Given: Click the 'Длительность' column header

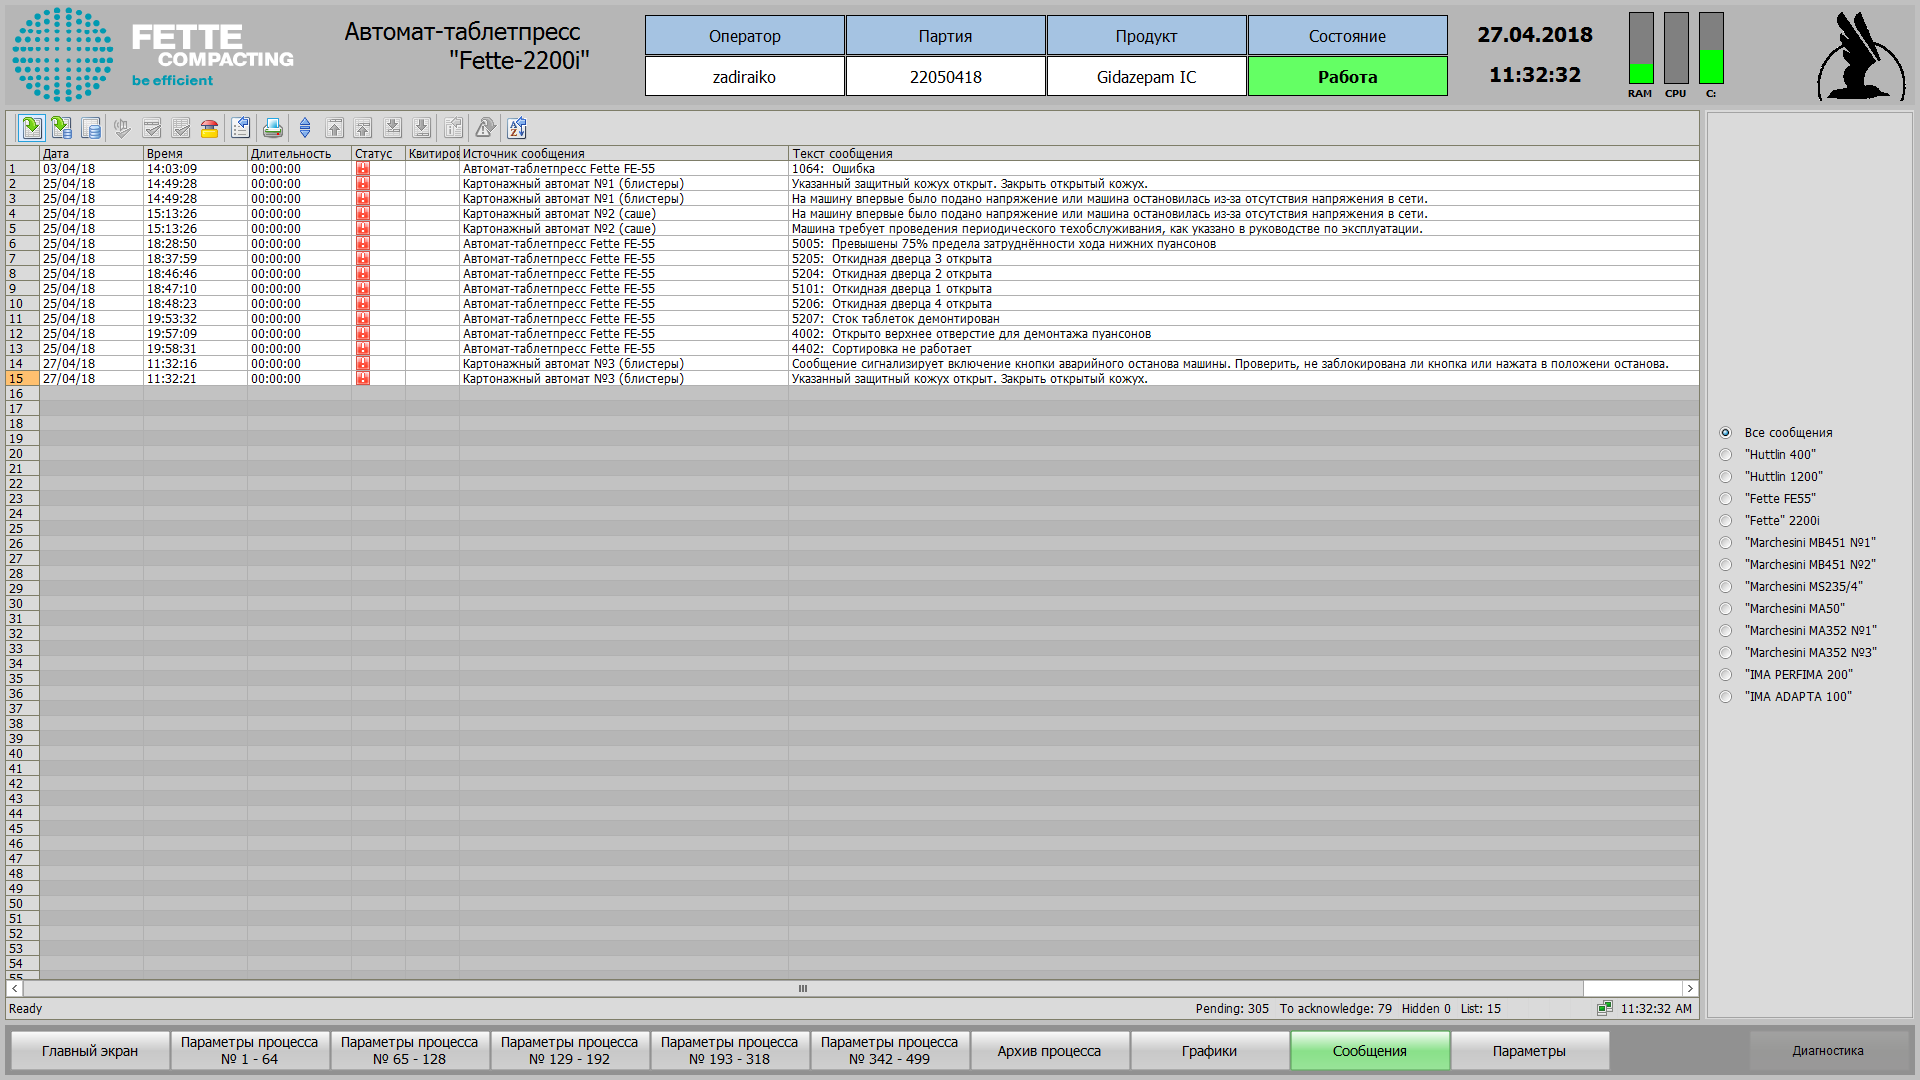Looking at the screenshot, I should point(299,154).
